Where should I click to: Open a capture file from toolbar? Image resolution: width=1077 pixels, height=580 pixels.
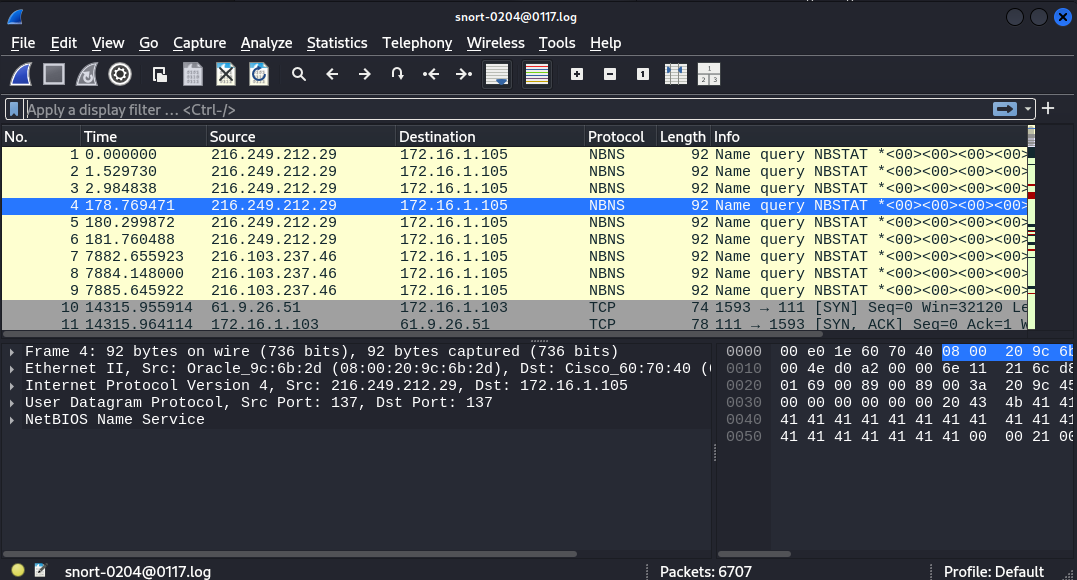coord(160,74)
